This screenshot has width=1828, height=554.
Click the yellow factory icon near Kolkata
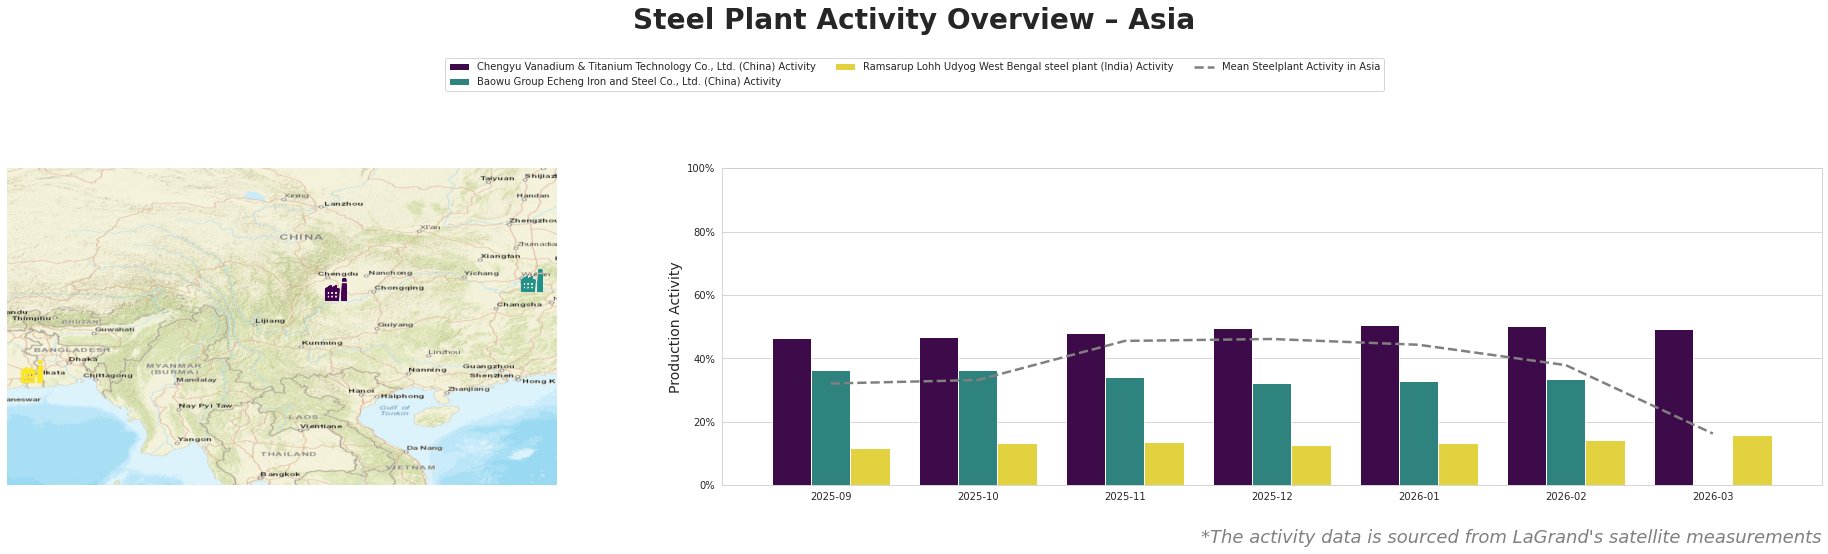pos(31,374)
